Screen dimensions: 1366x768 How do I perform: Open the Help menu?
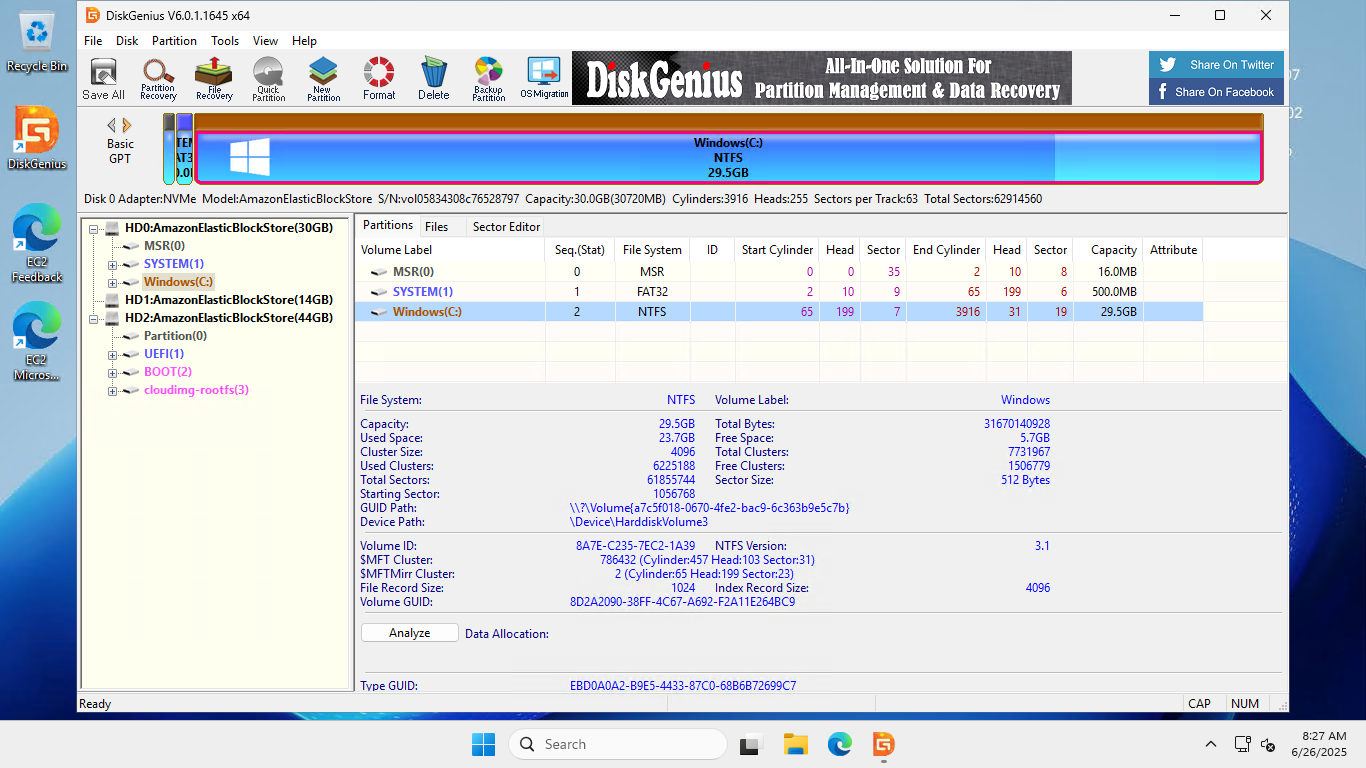point(304,41)
